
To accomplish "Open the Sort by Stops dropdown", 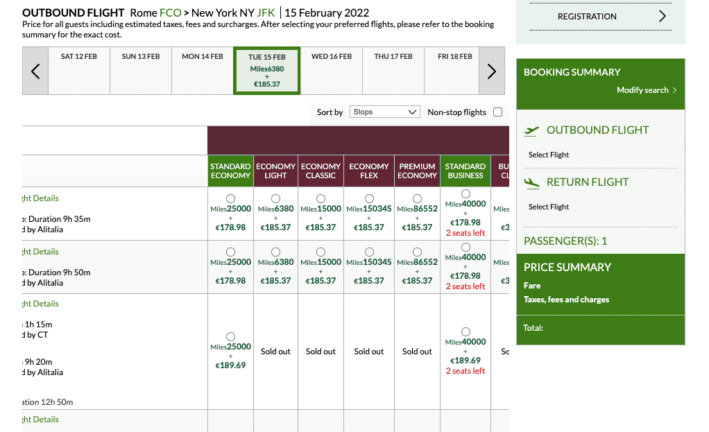I will (x=385, y=113).
